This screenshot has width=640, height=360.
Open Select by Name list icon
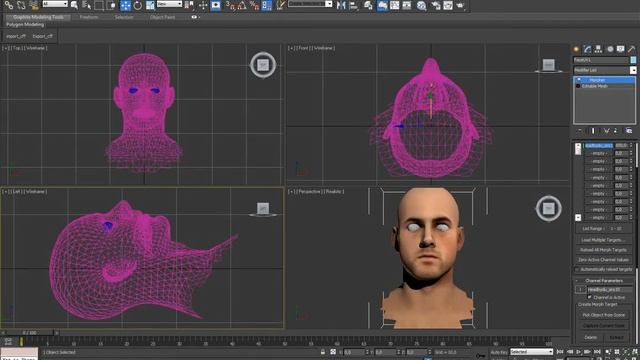coord(87,5)
